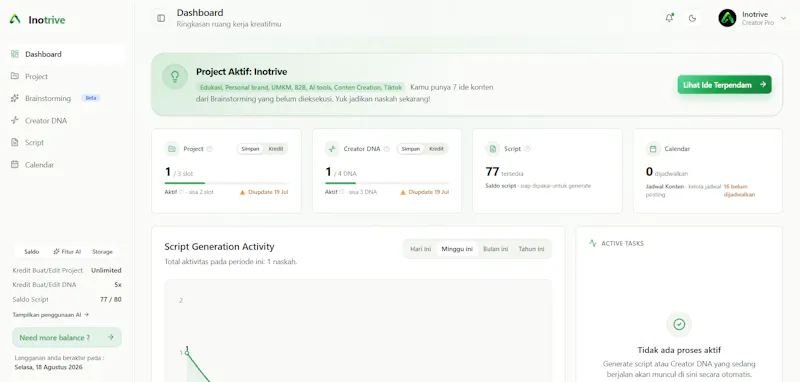Click the warning icon on Project card
Screen dimensions: 800x382
[x=243, y=193]
